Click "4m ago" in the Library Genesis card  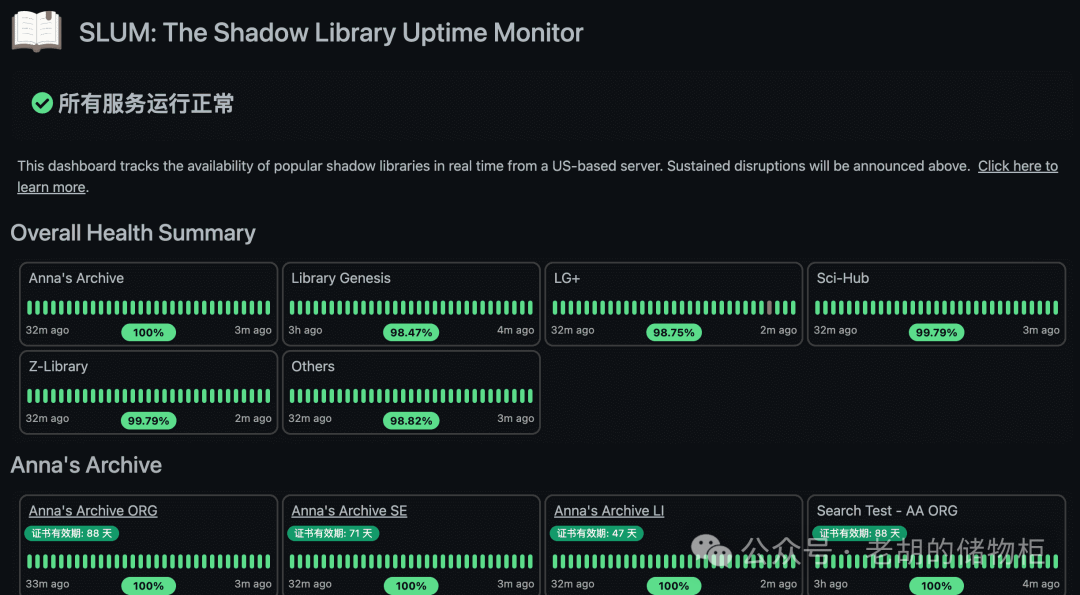pos(516,331)
